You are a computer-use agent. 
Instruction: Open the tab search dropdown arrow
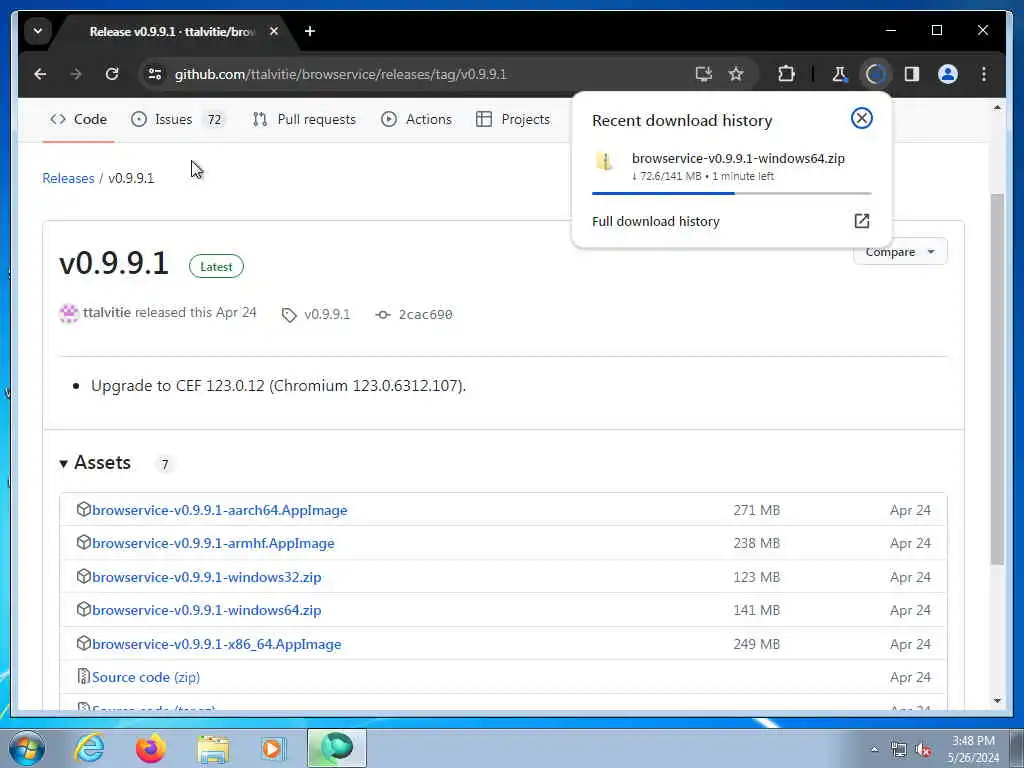[38, 31]
